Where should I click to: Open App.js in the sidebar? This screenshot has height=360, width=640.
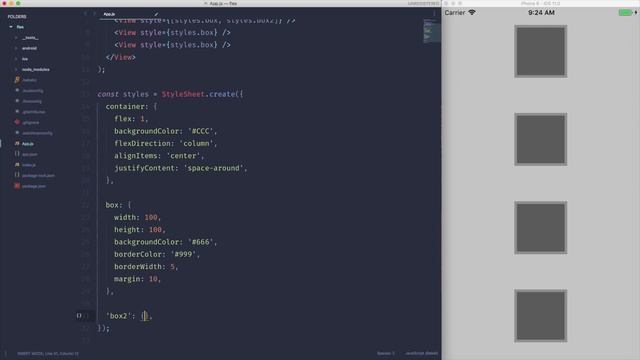click(28, 144)
